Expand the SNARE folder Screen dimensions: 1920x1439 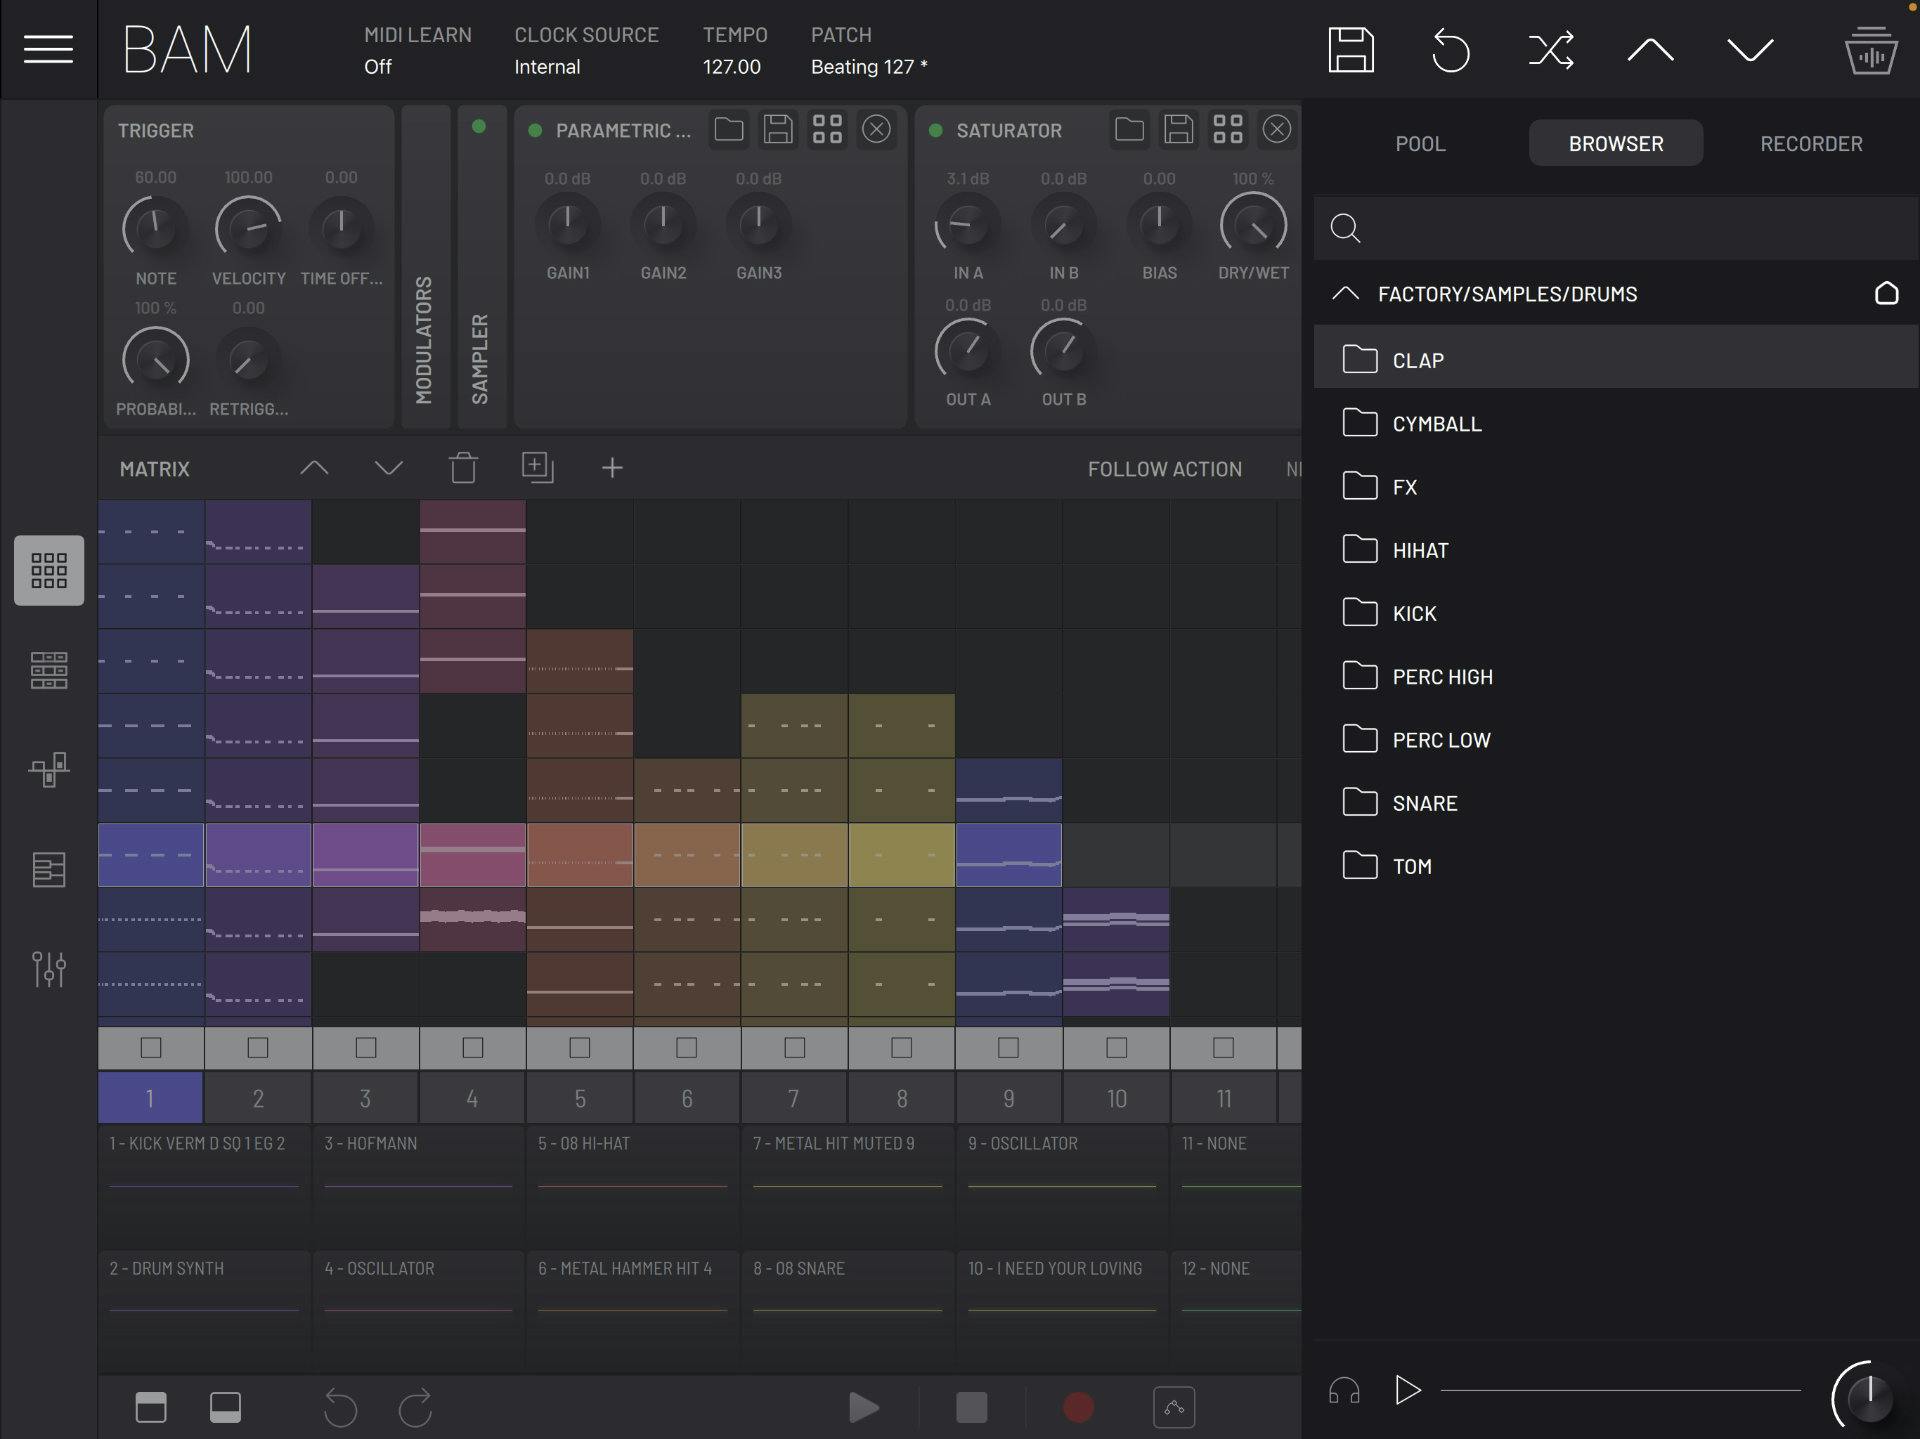[1424, 802]
